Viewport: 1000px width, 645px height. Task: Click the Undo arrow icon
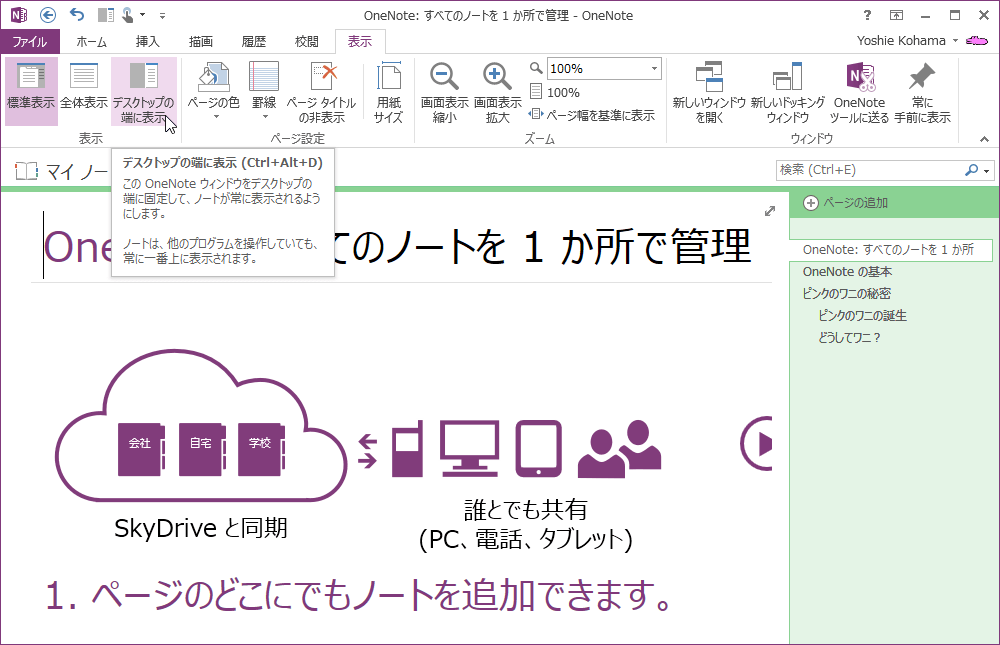(x=77, y=15)
